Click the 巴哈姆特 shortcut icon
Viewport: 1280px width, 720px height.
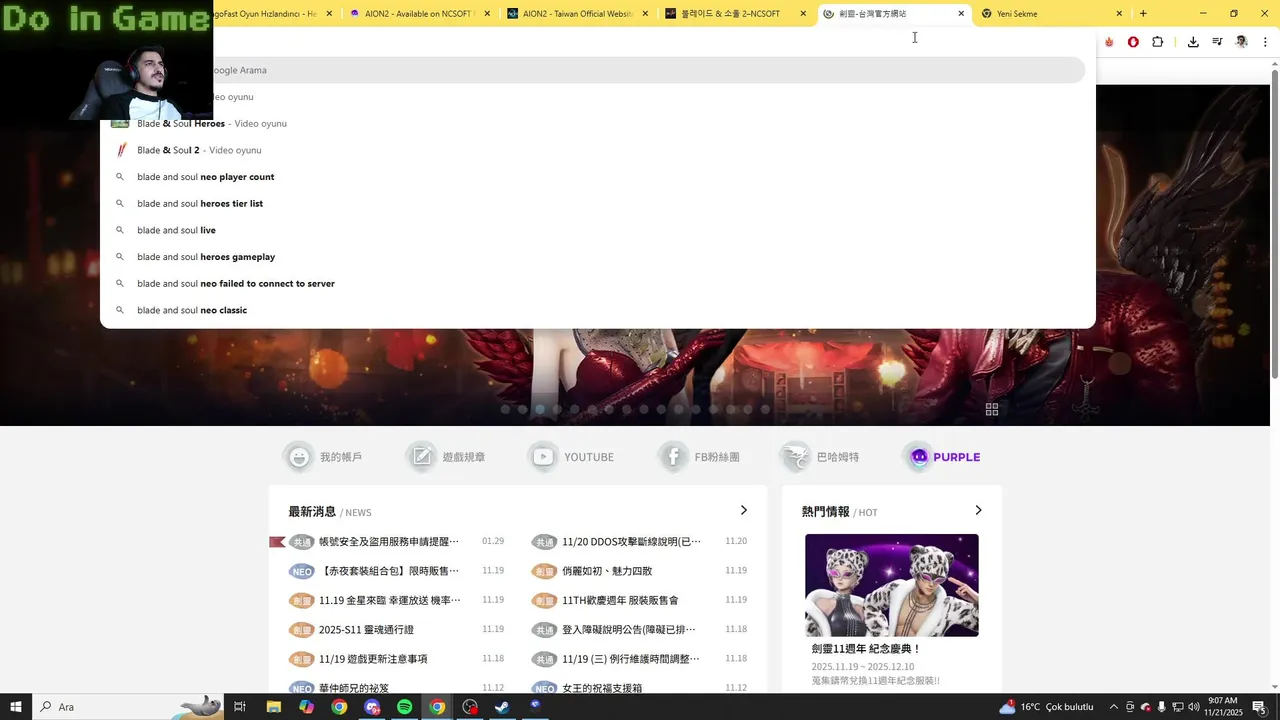(x=796, y=457)
